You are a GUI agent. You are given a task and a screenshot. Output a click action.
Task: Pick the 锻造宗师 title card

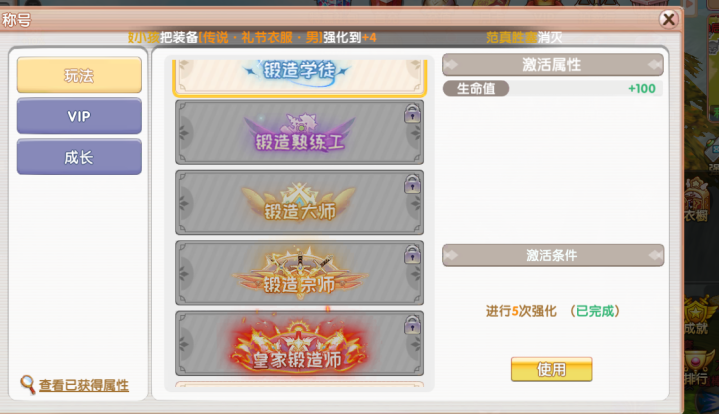pyautogui.click(x=299, y=273)
